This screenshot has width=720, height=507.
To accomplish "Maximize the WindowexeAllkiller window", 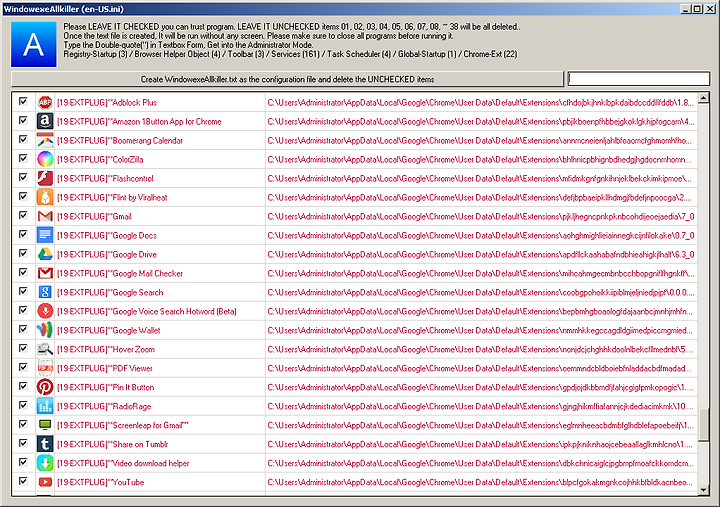I will (698, 9).
